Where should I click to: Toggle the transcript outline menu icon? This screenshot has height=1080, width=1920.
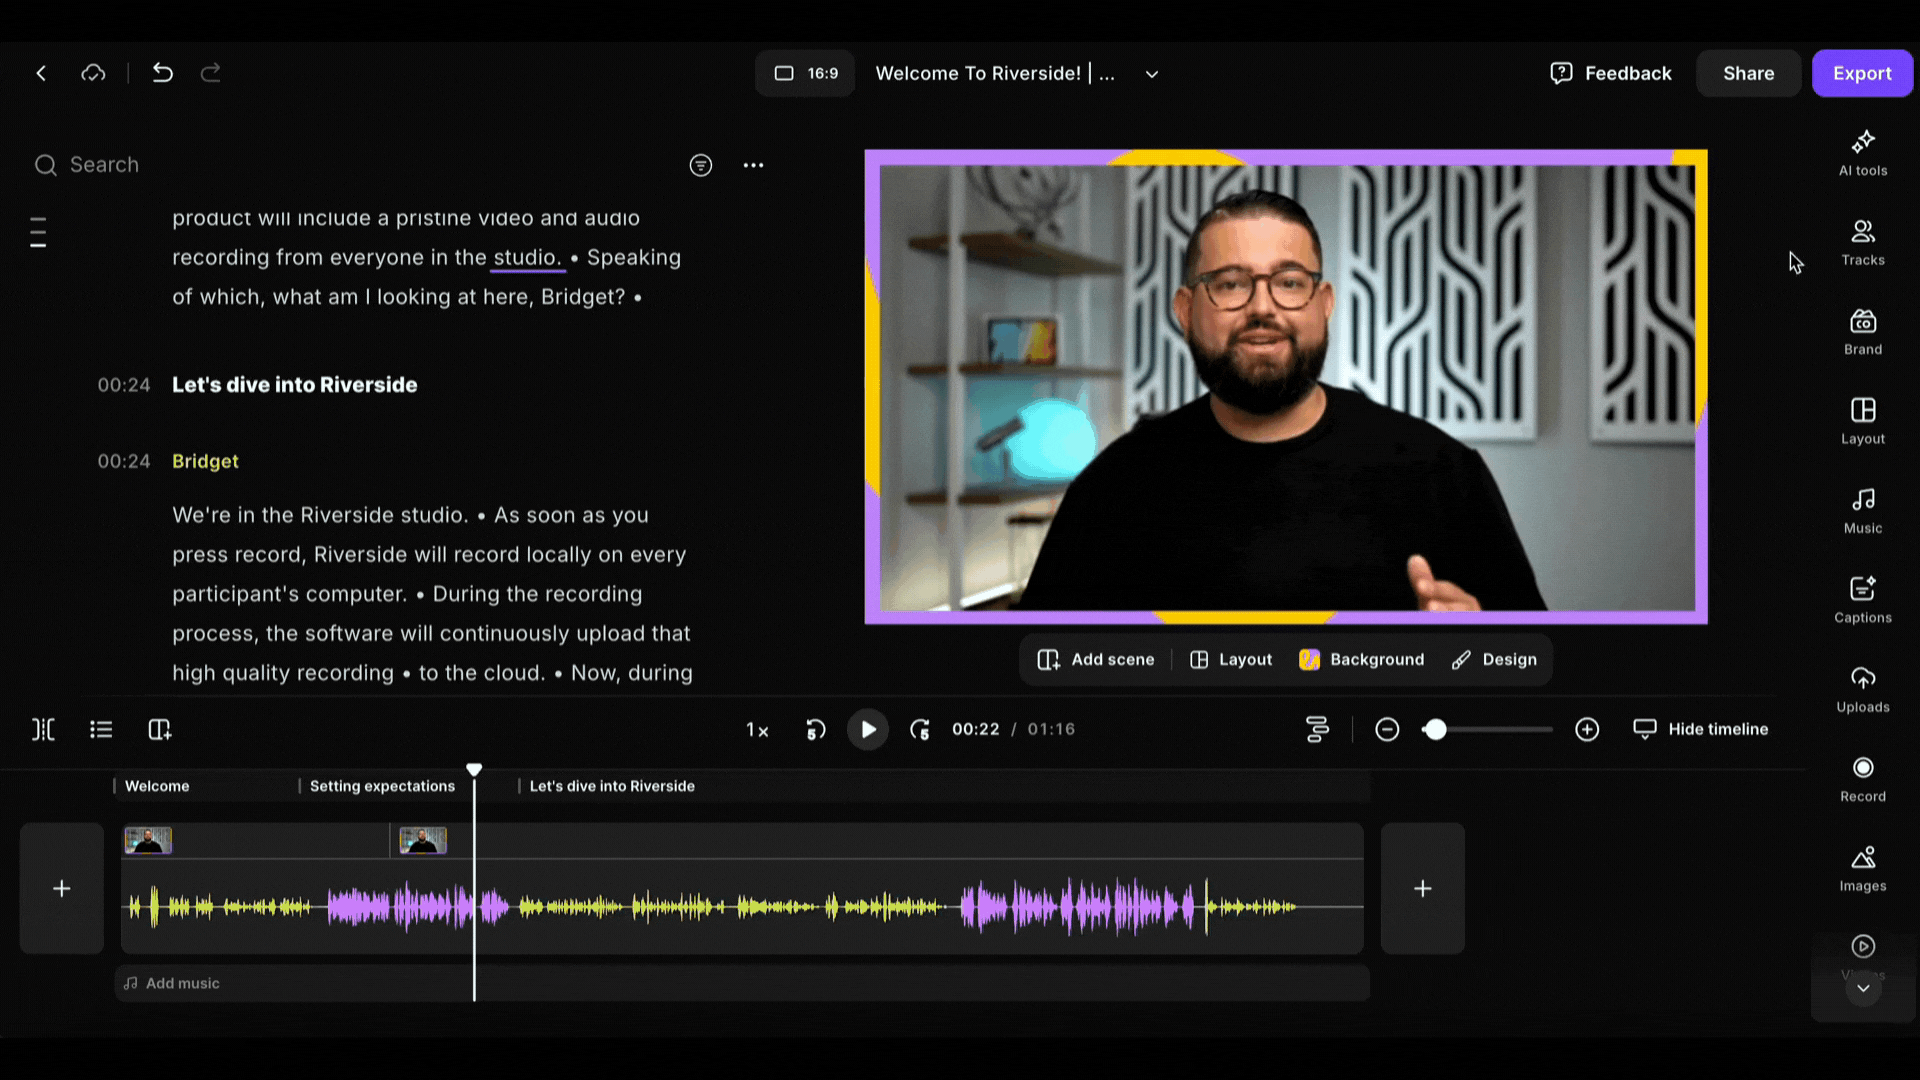[38, 232]
